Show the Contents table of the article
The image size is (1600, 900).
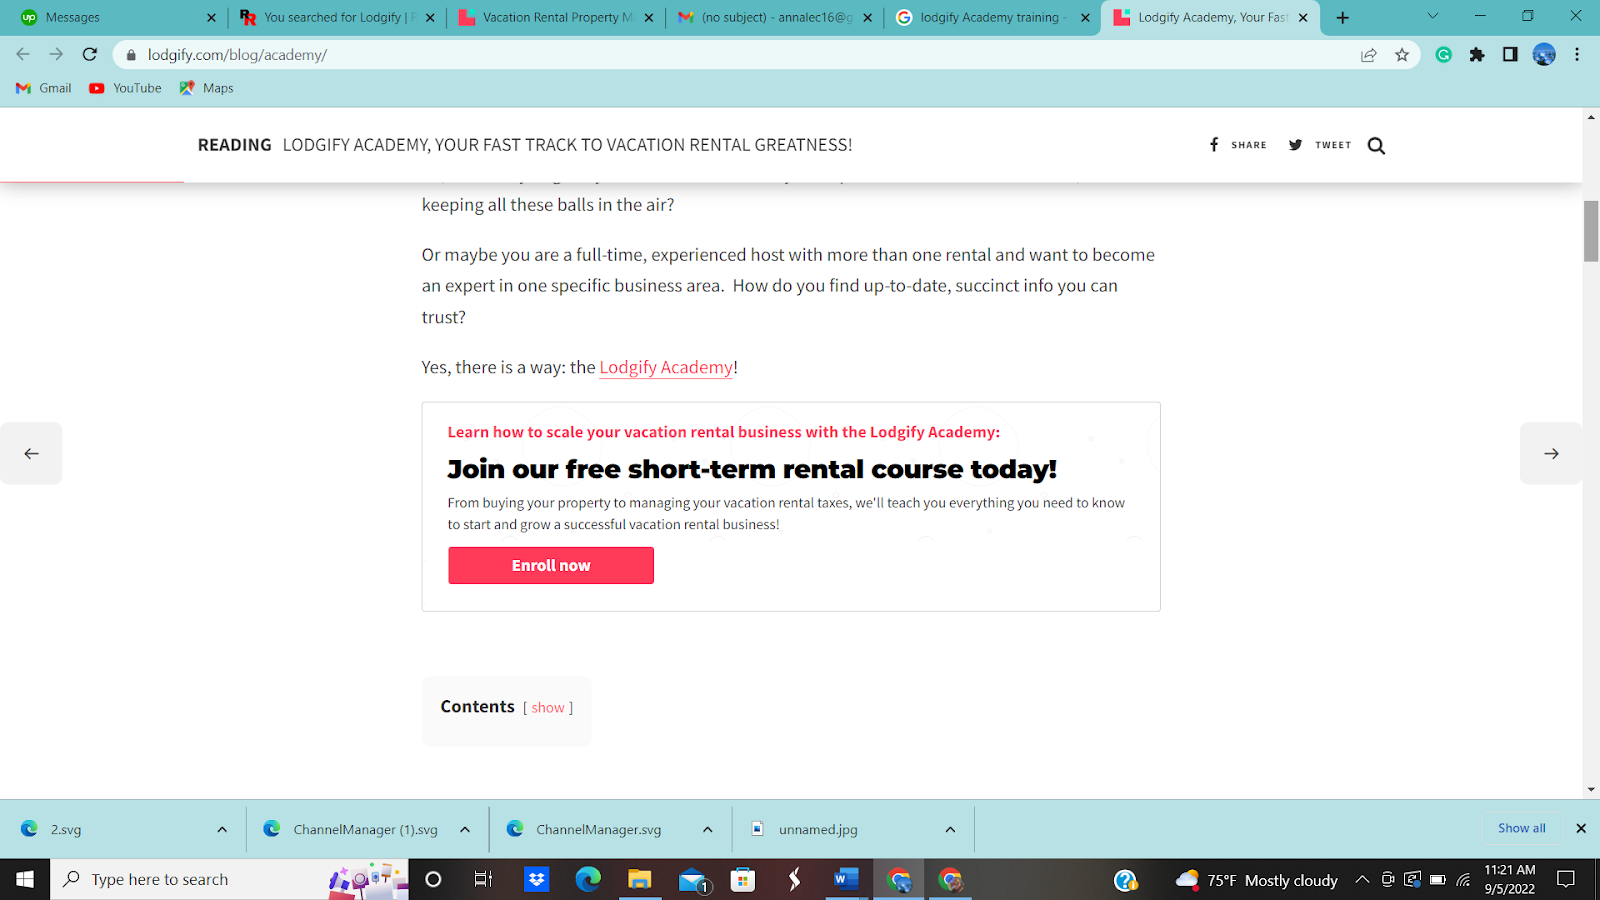click(x=548, y=708)
